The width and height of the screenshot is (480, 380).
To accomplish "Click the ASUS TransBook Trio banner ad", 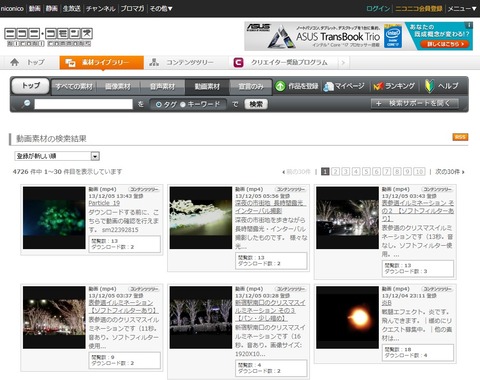I will pos(358,36).
